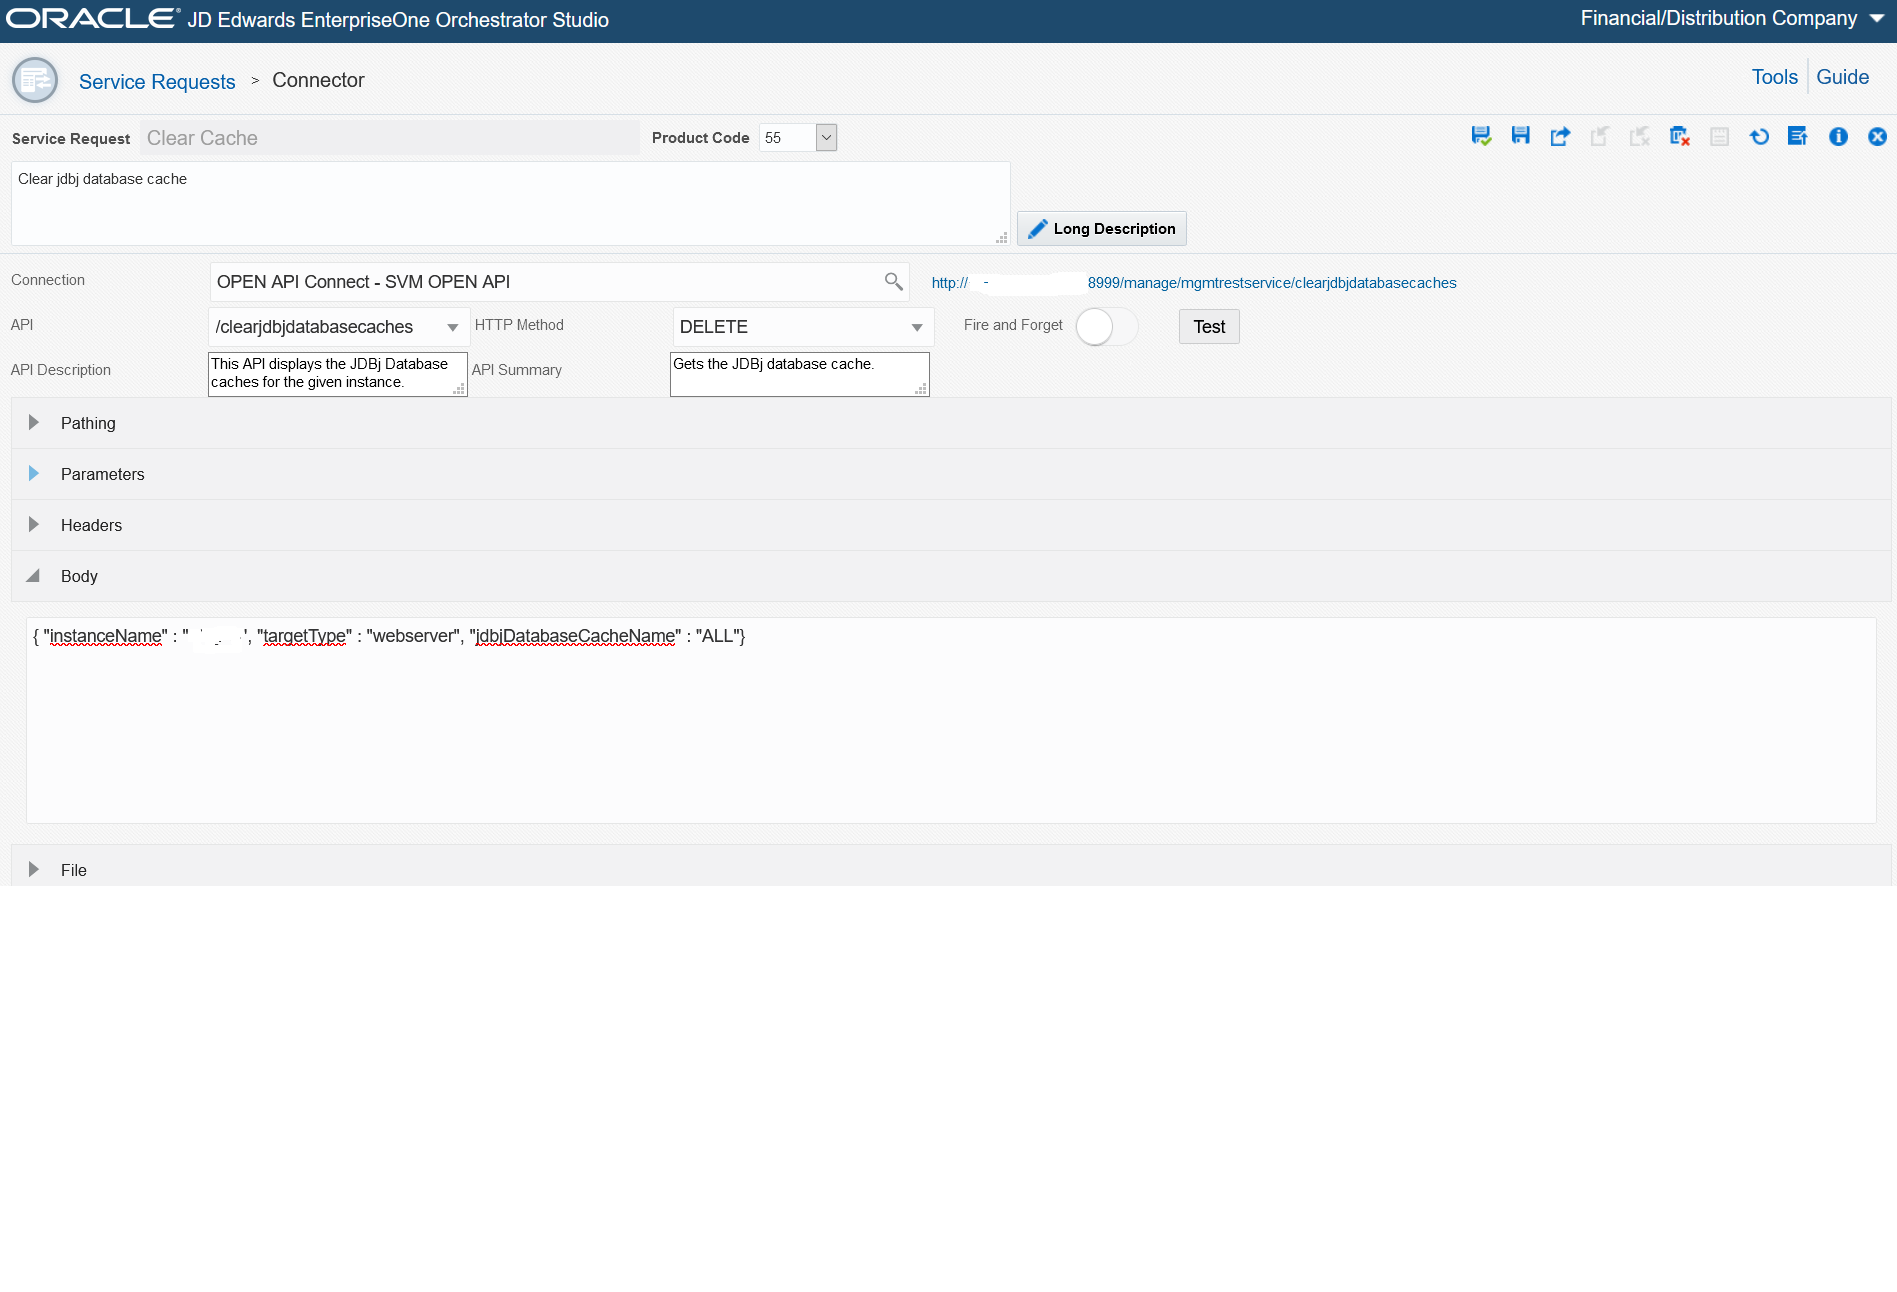The image size is (1897, 1292).
Task: Click the Test button
Action: (1209, 327)
